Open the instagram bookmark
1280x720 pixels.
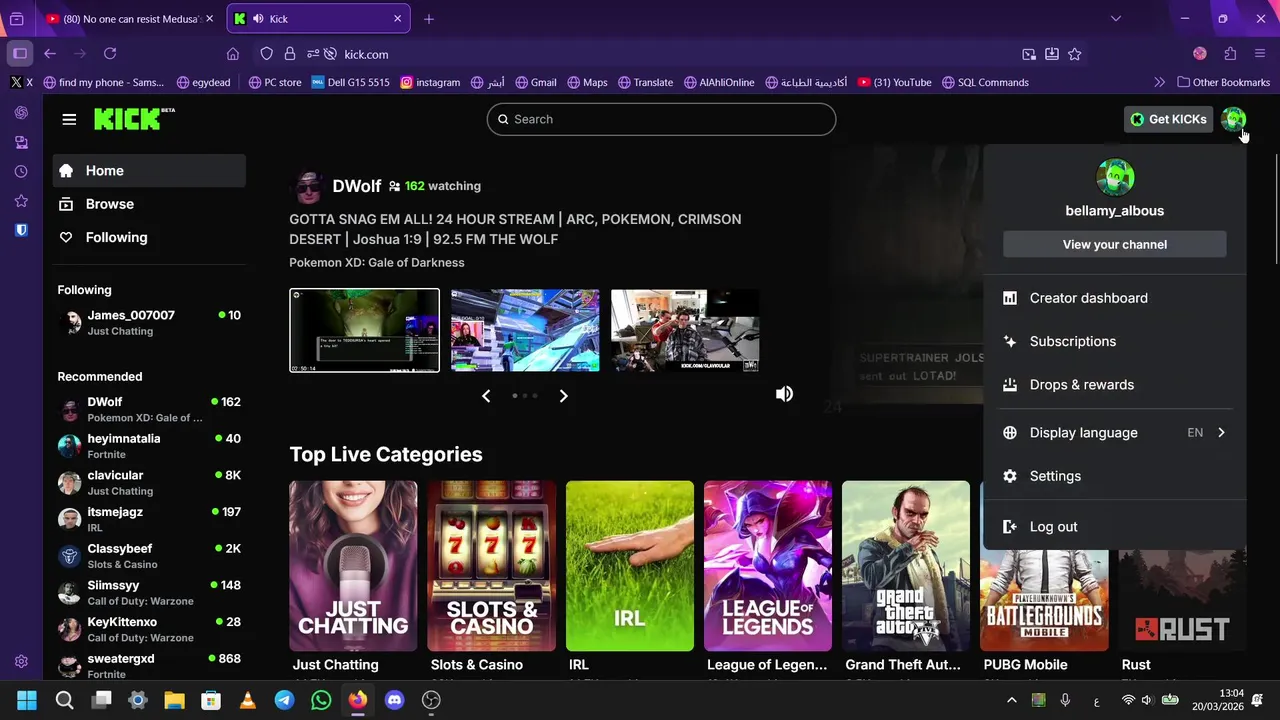point(430,83)
